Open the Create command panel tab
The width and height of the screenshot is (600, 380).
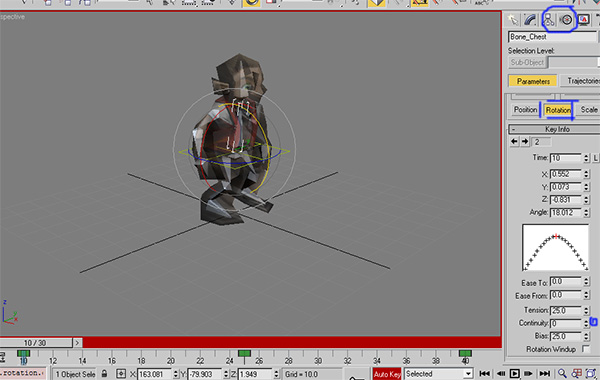tap(513, 20)
